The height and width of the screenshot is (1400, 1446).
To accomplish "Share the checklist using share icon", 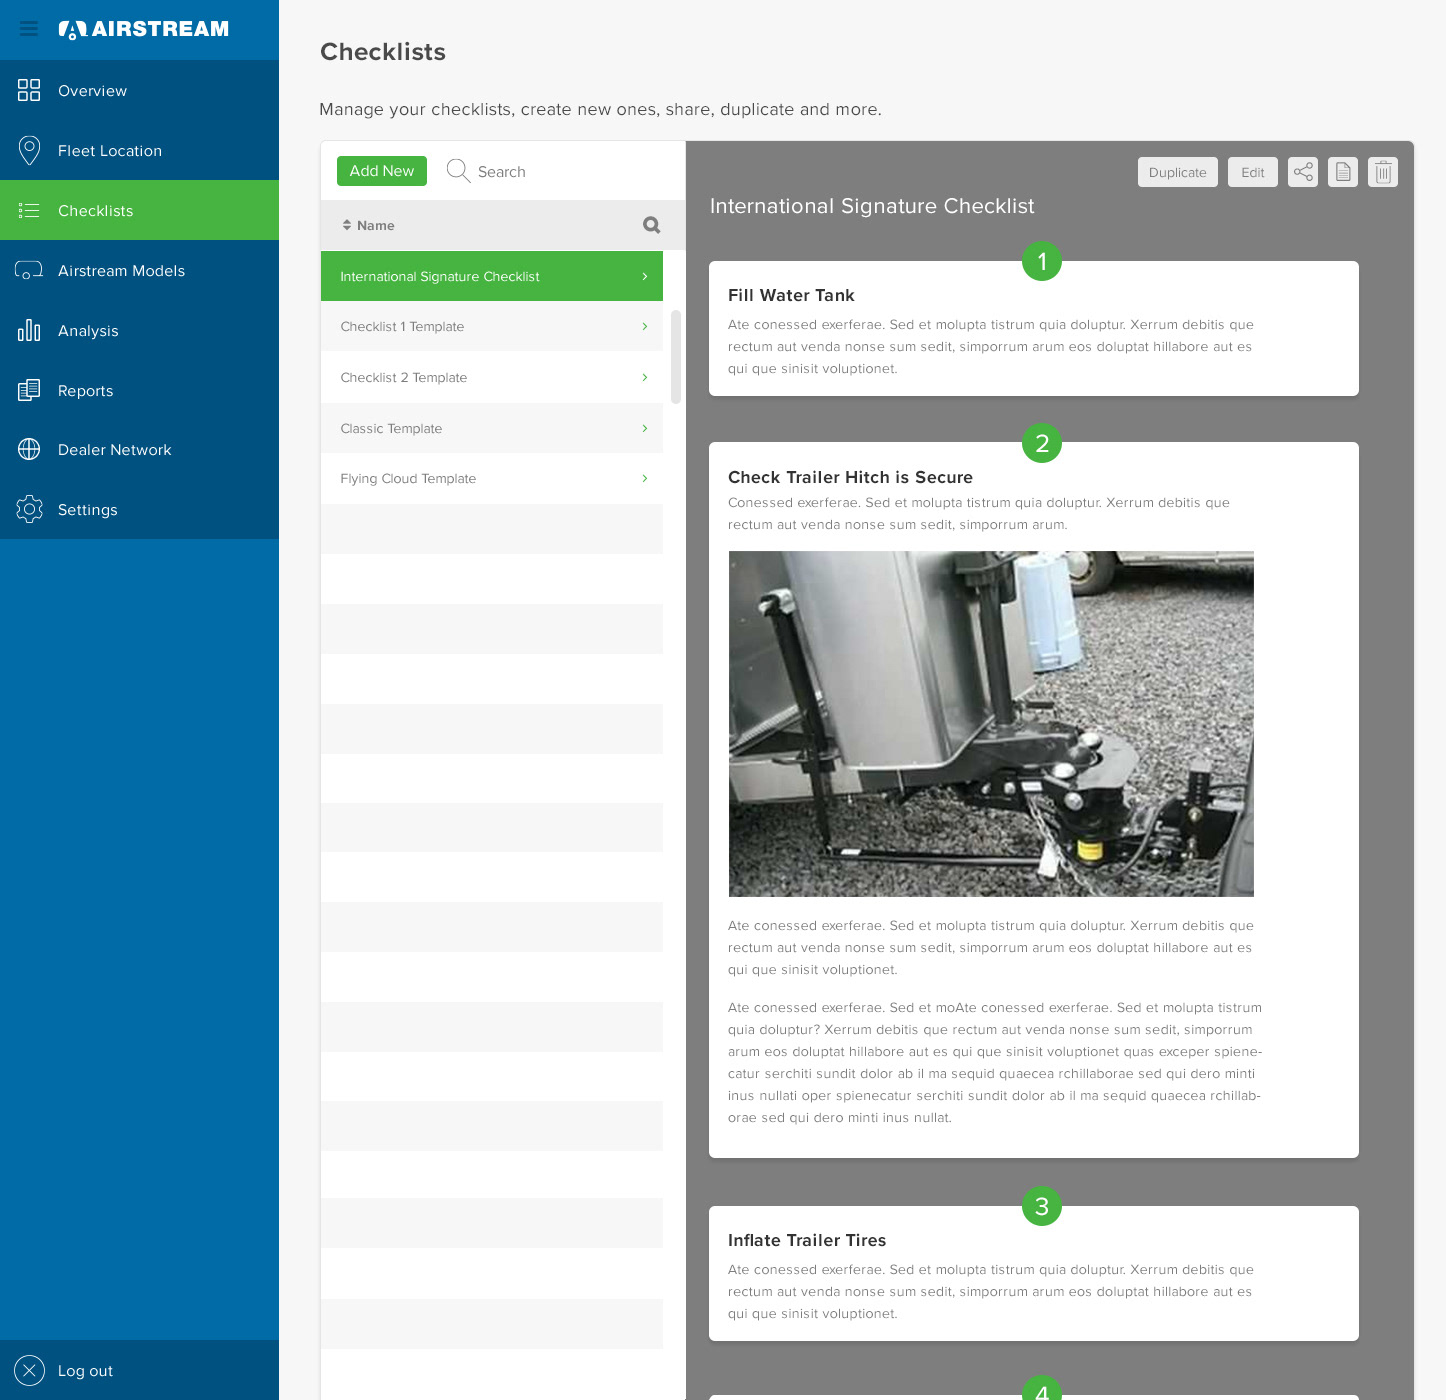I will [1303, 172].
